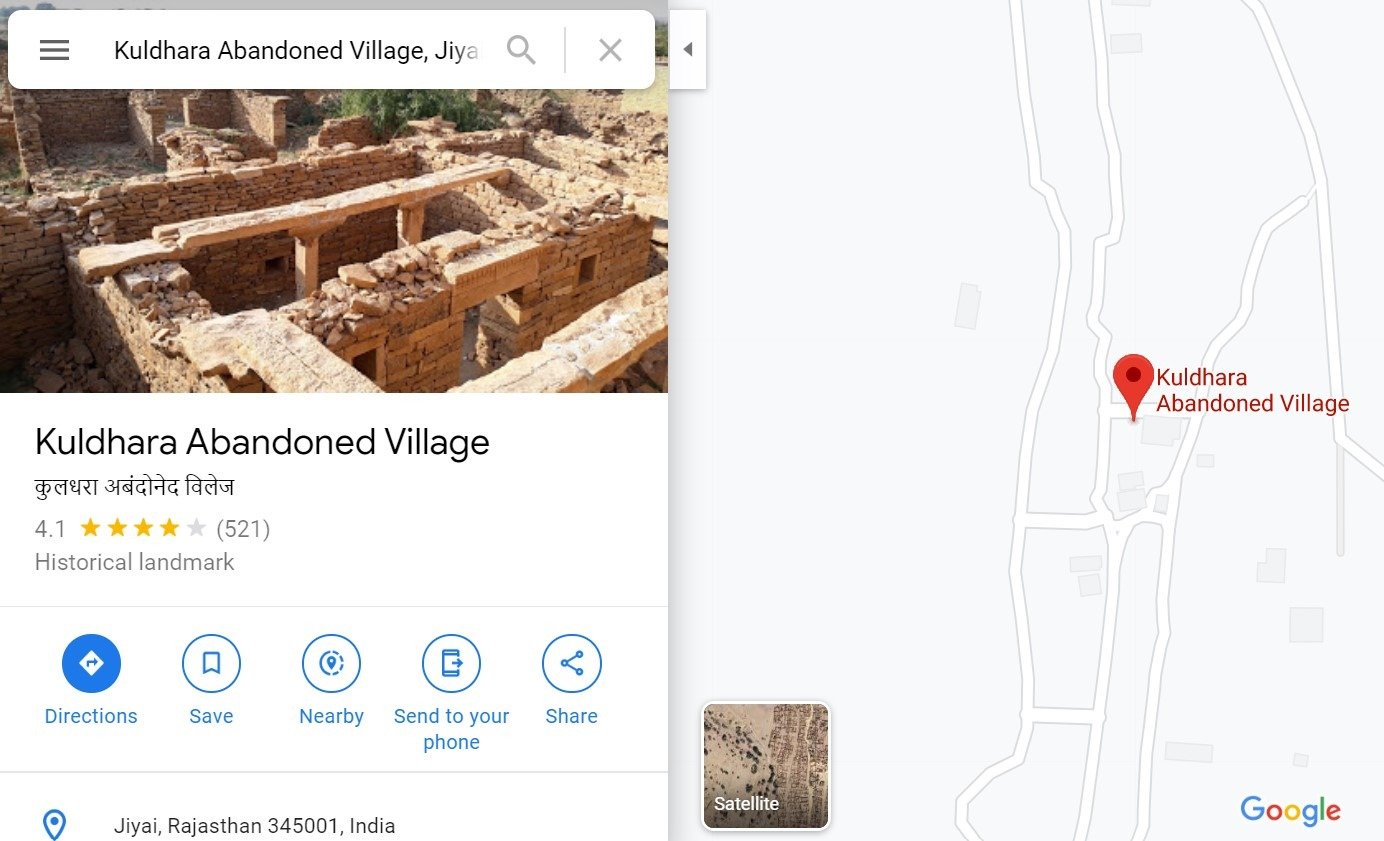
Task: Click the Hindi name subtitle text
Action: coord(134,488)
